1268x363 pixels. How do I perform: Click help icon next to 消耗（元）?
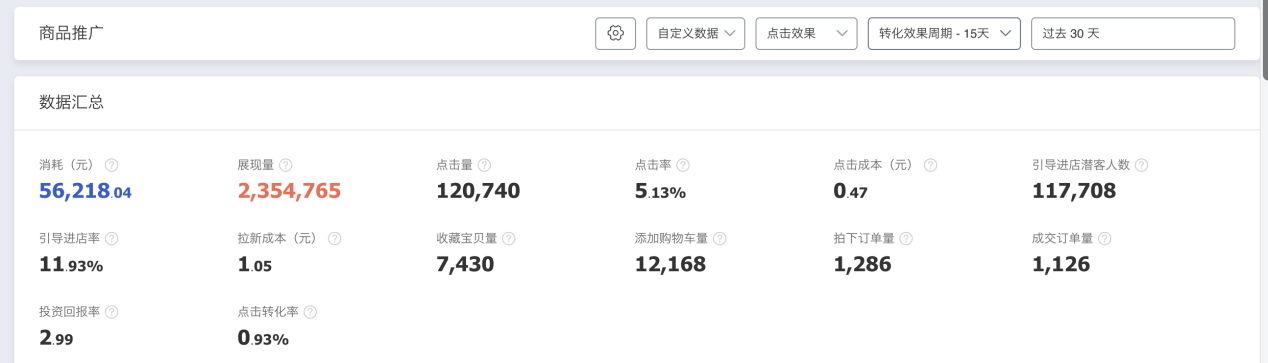coord(112,165)
